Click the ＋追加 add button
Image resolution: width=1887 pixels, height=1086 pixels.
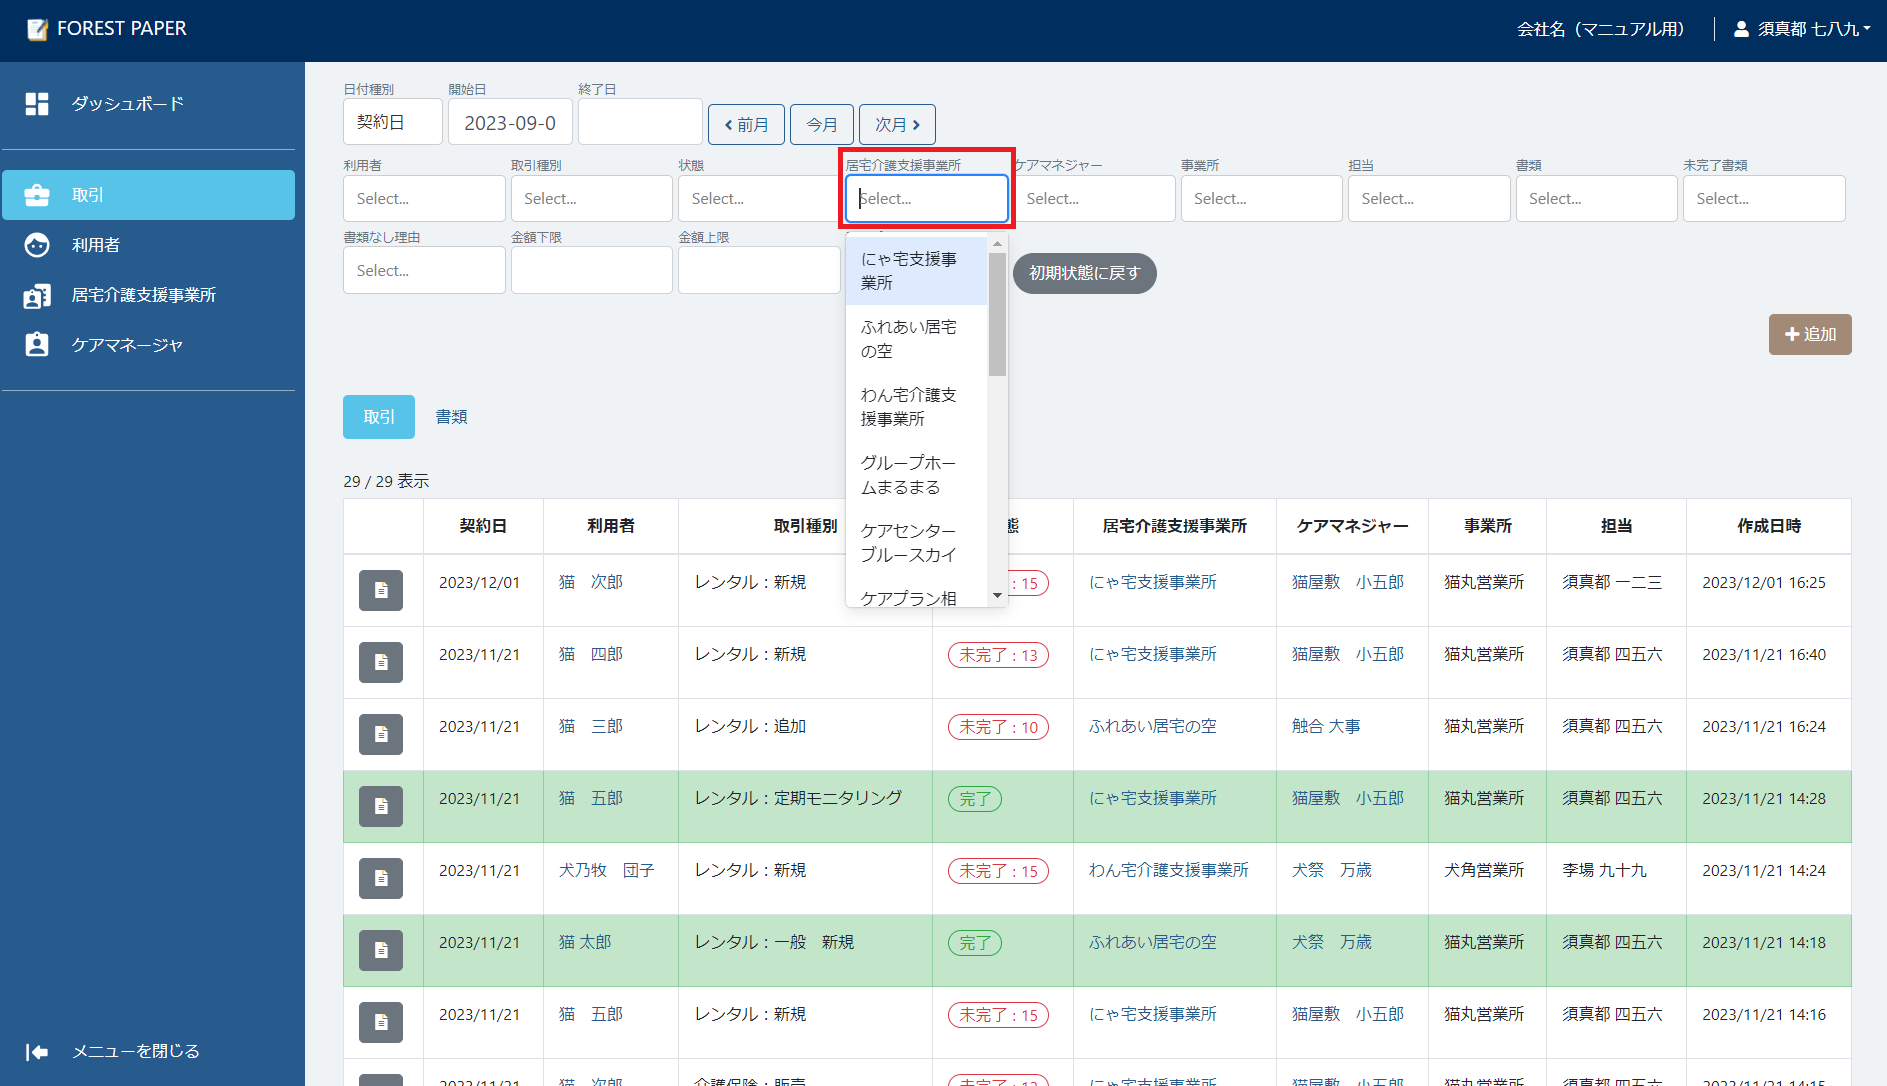(1809, 335)
